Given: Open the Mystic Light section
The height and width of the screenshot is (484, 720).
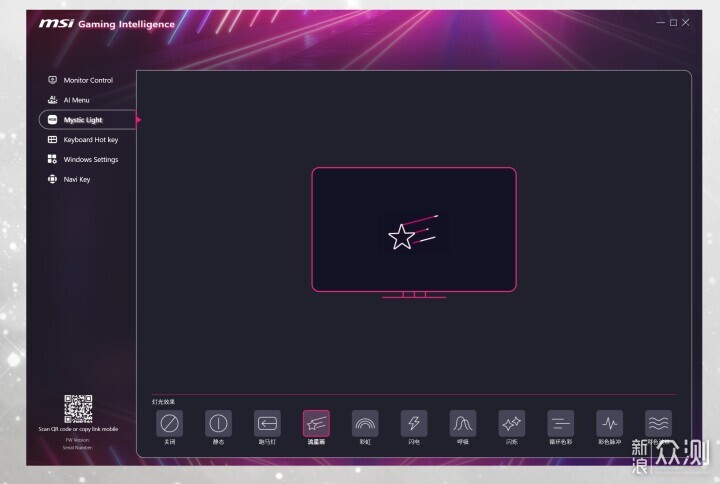Looking at the screenshot, I should pos(88,120).
